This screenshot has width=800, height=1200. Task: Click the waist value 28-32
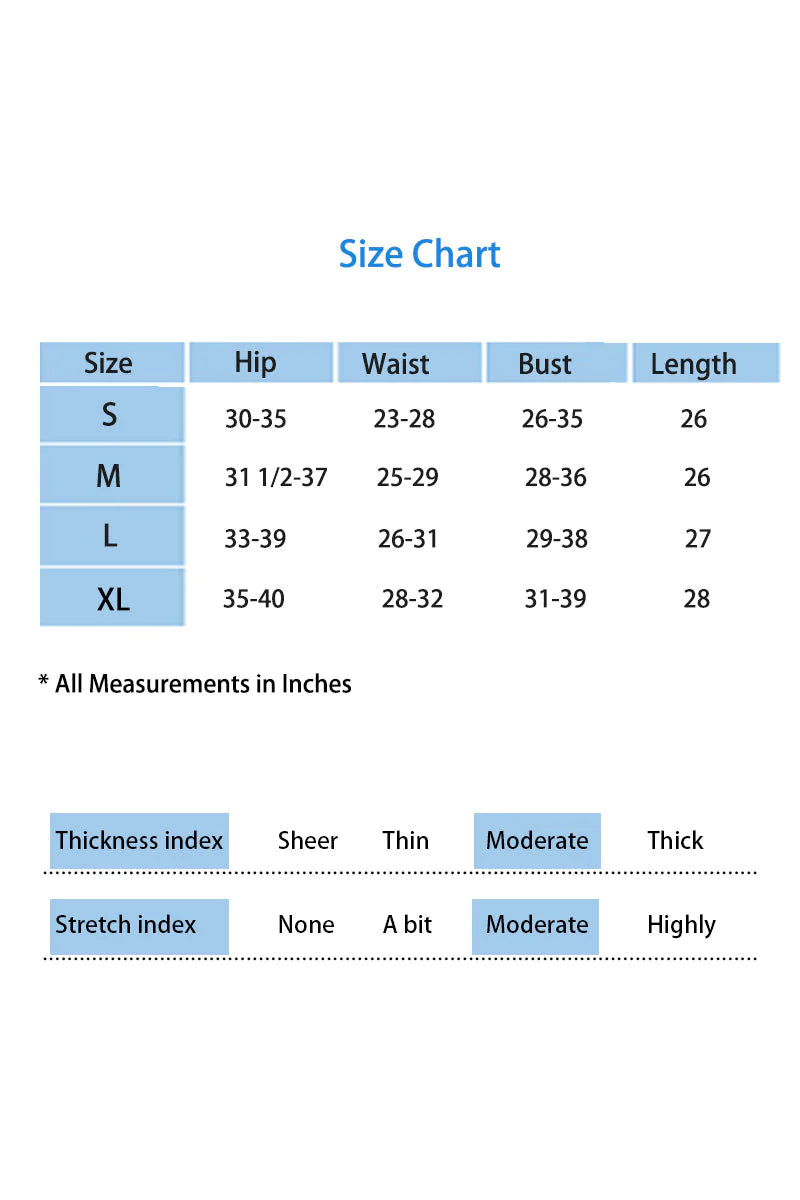coord(412,599)
